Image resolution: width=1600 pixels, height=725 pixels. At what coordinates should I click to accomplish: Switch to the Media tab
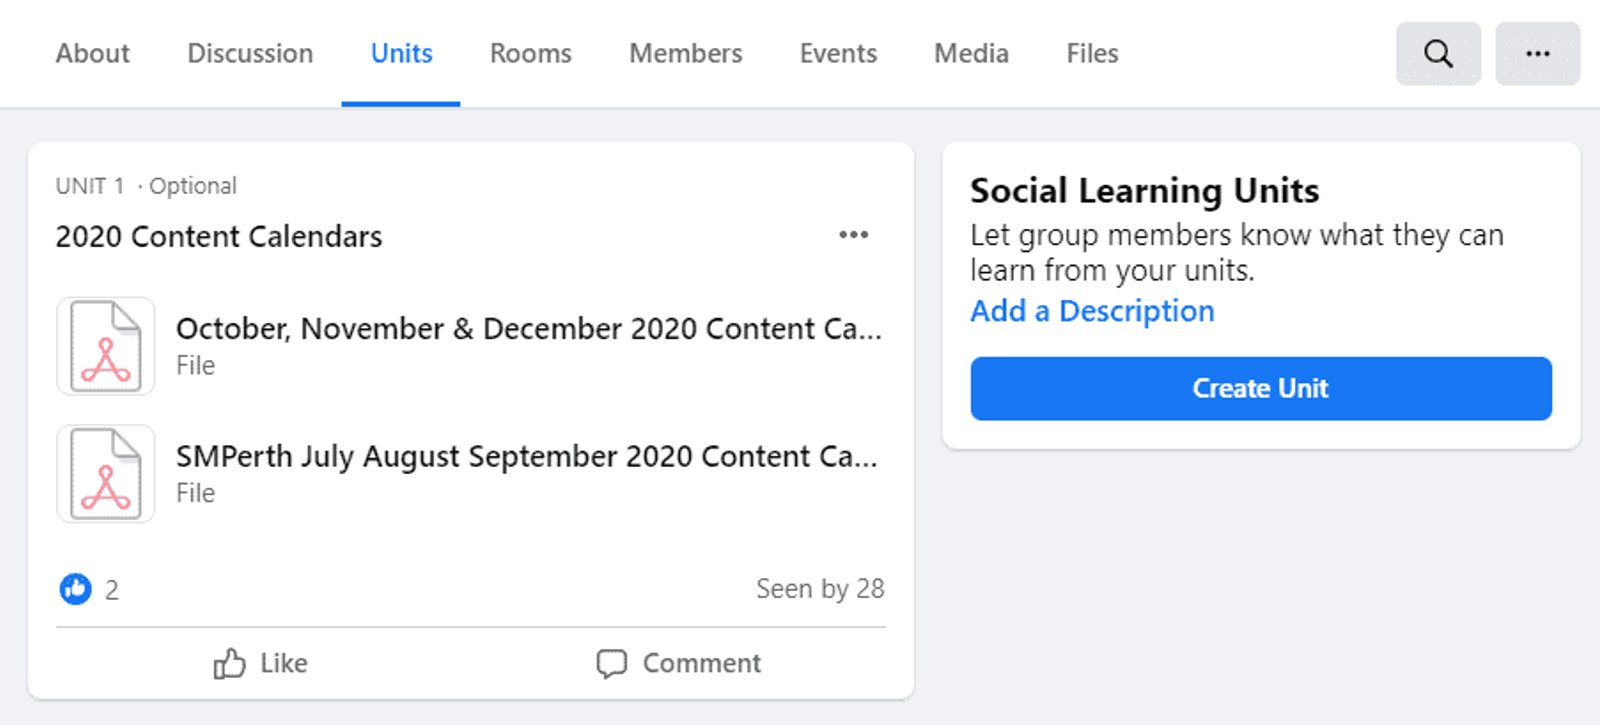[971, 53]
